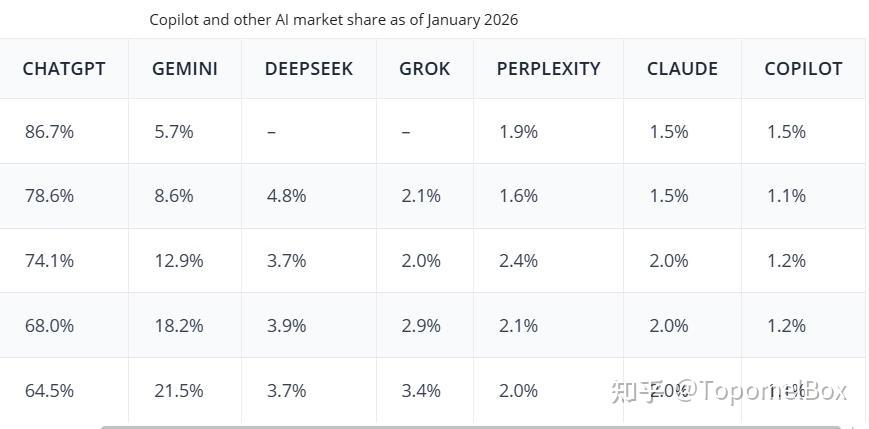869x429 pixels.
Task: Click the 78.6% ChatGPT cell
Action: 49,196
